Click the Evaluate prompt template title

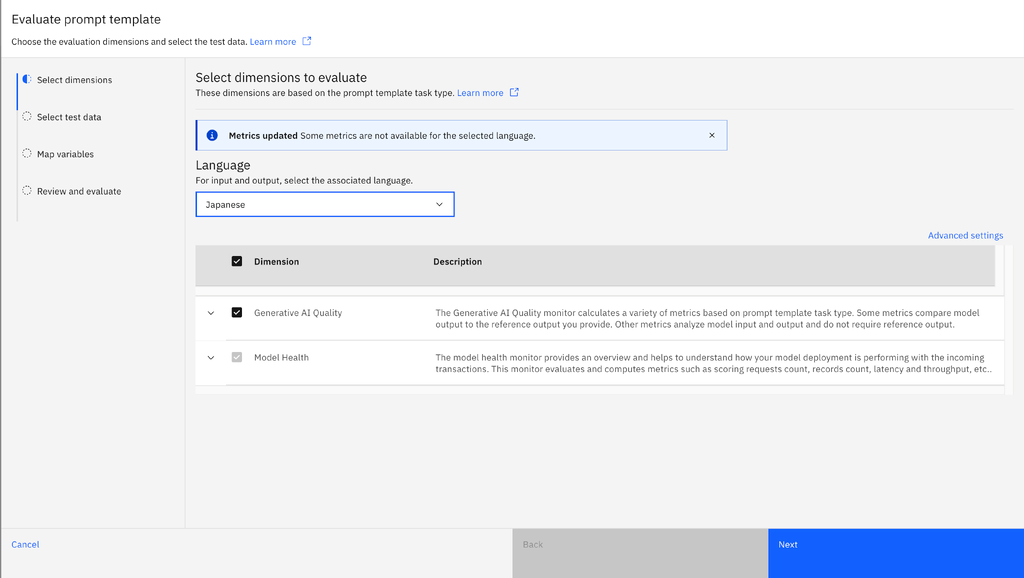click(86, 20)
